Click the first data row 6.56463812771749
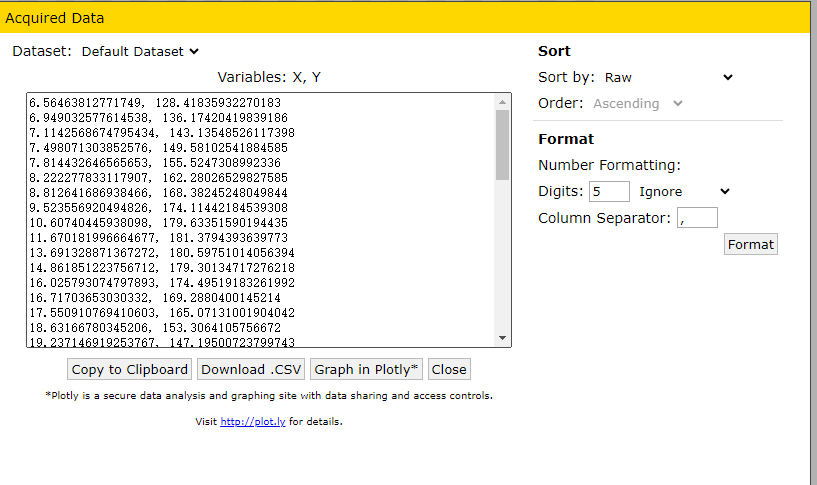817x485 pixels. click(x=155, y=103)
